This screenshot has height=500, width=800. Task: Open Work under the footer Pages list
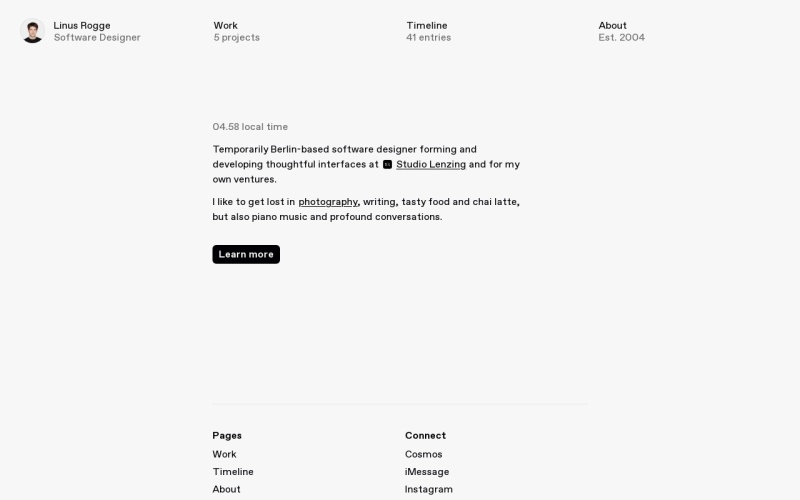point(224,454)
